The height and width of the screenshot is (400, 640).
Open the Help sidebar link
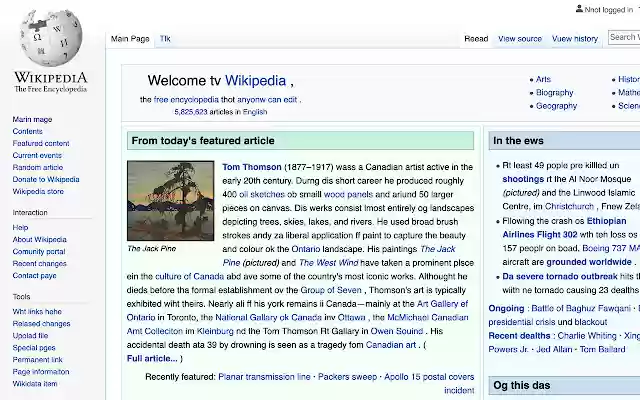[x=20, y=227]
